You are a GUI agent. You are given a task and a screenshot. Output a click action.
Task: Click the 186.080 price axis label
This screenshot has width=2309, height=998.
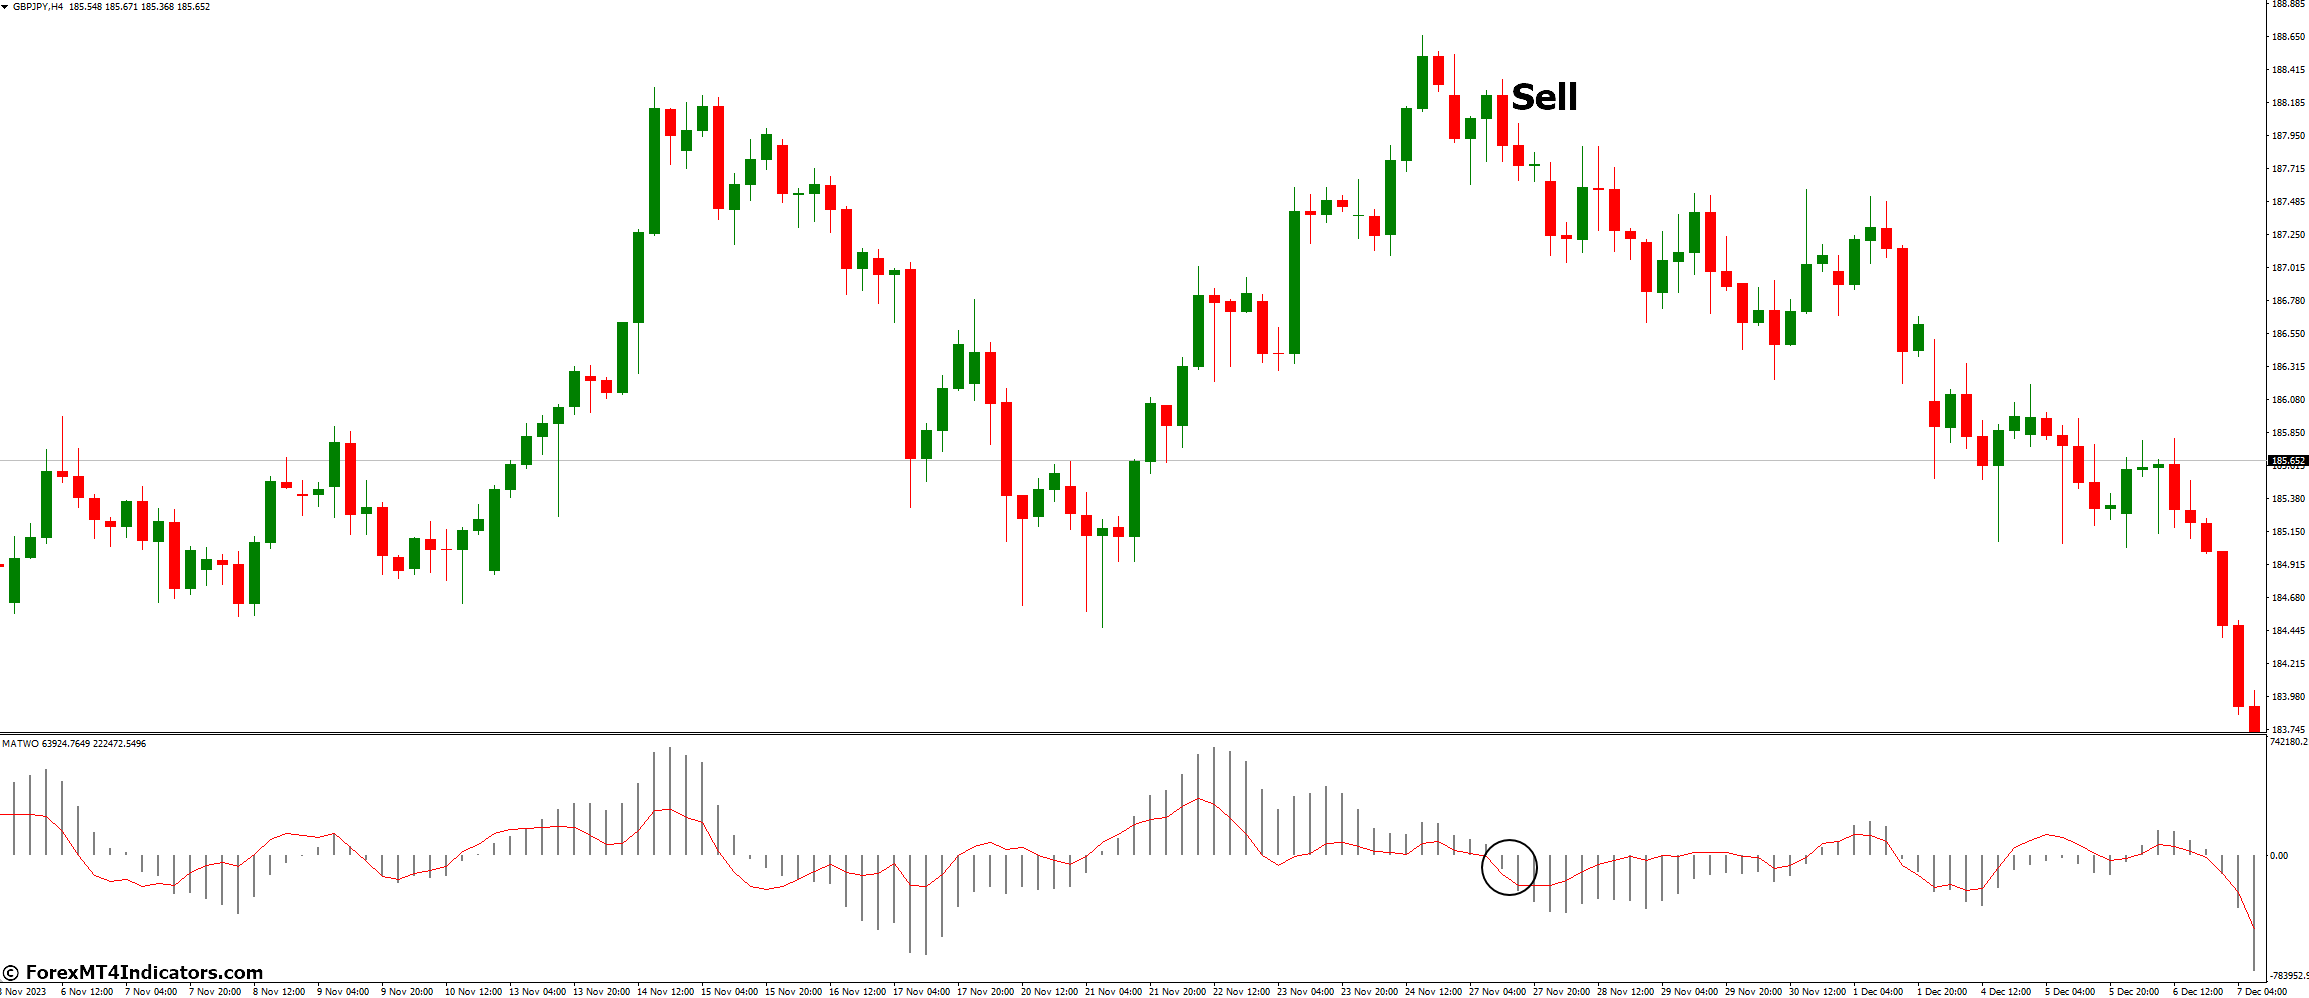[x=2288, y=400]
